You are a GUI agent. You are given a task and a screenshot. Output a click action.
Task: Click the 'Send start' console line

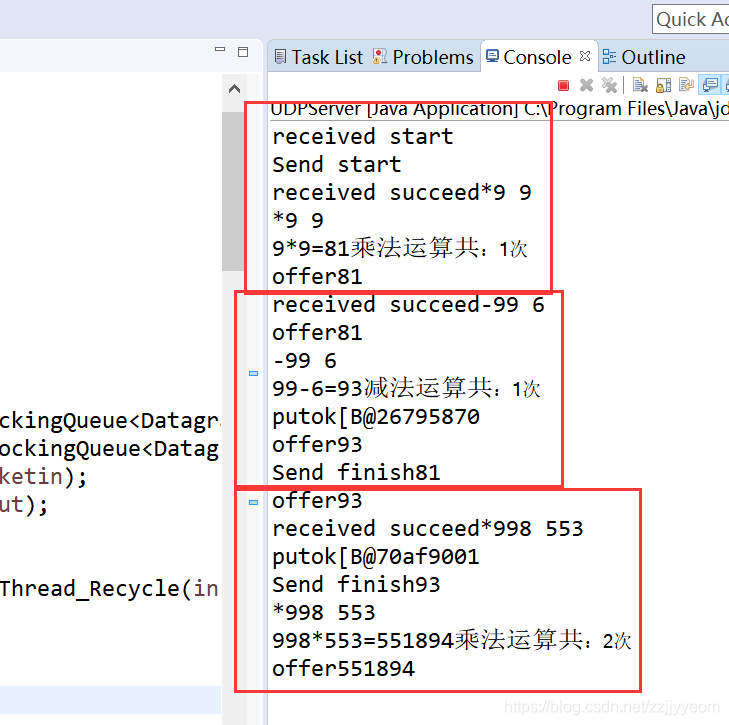pos(337,165)
